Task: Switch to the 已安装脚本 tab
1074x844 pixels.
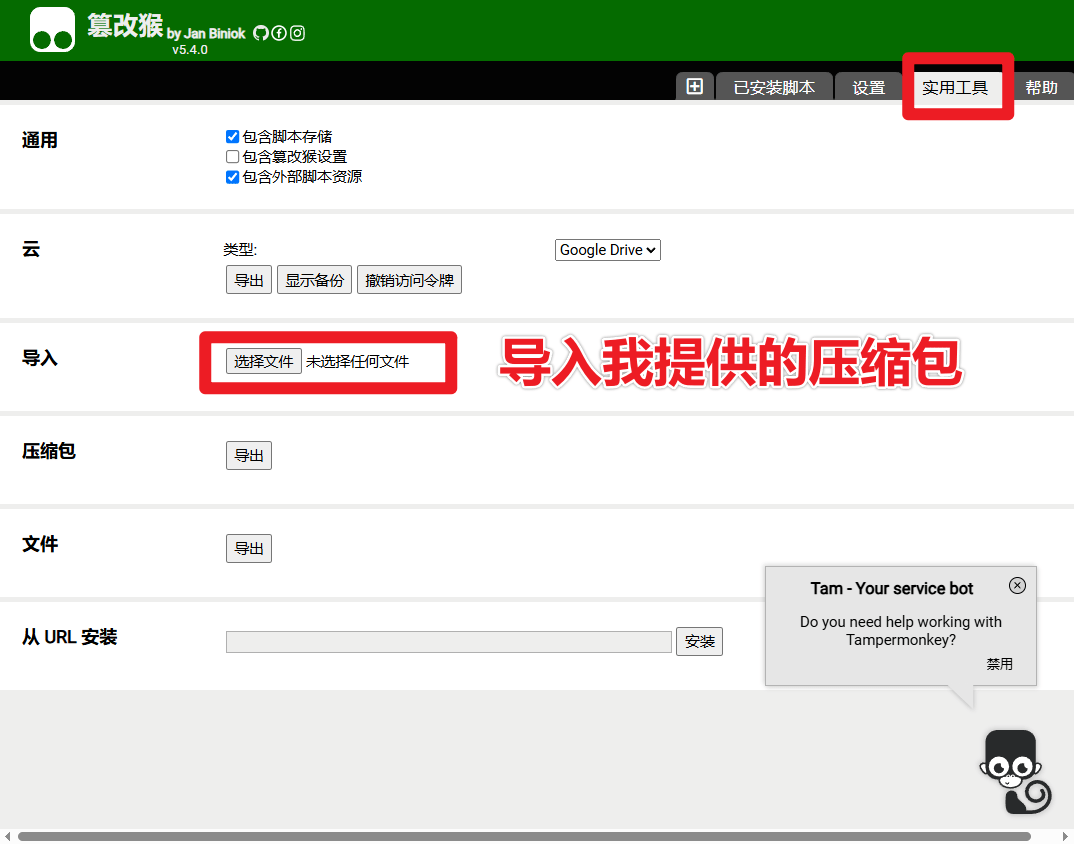Action: (773, 86)
